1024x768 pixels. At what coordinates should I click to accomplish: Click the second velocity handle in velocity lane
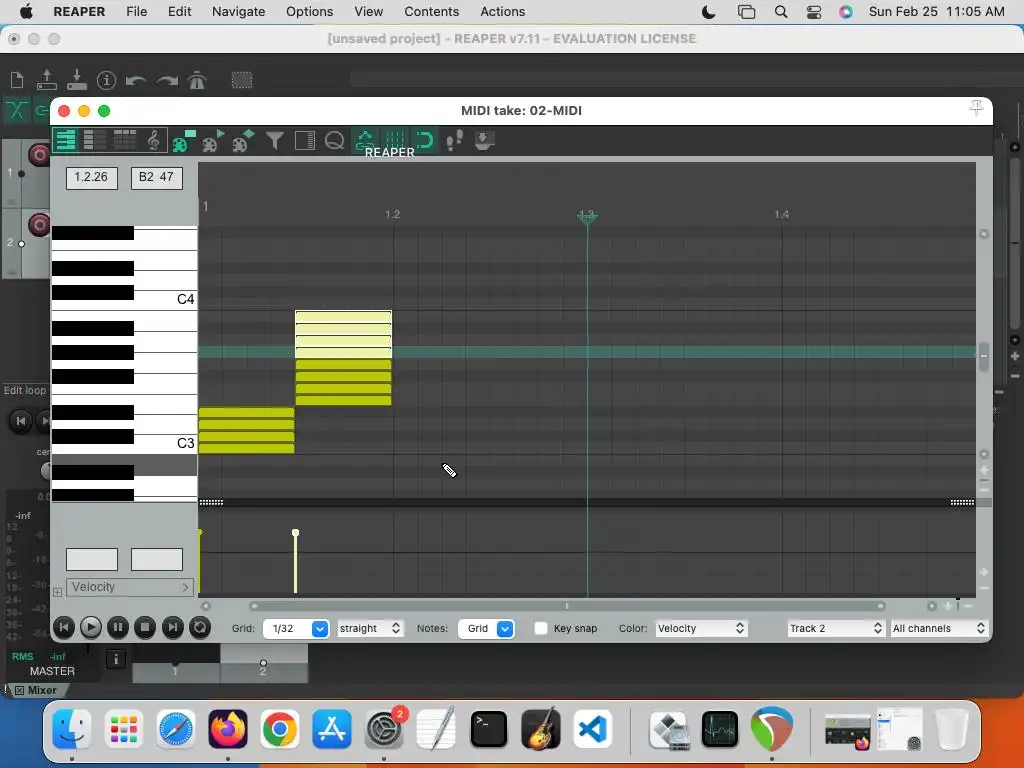295,533
